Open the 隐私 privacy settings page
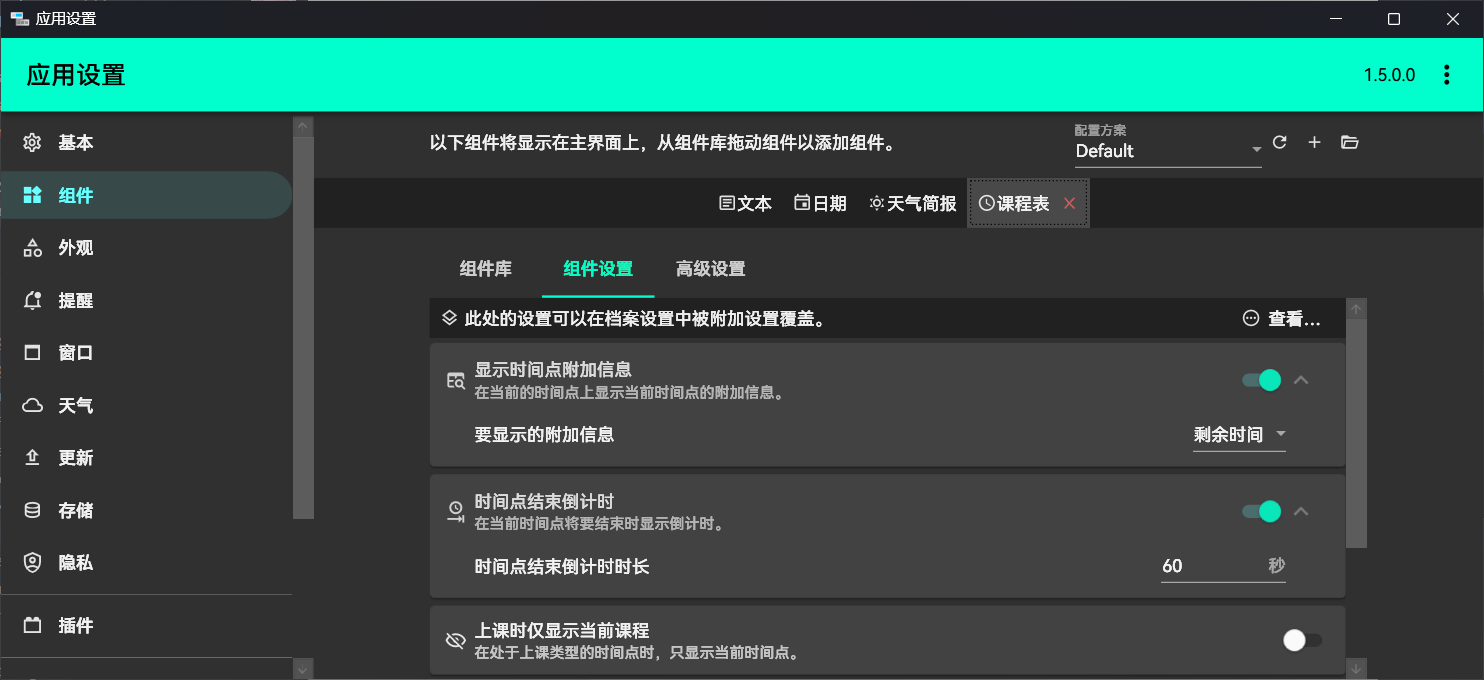 (75, 563)
